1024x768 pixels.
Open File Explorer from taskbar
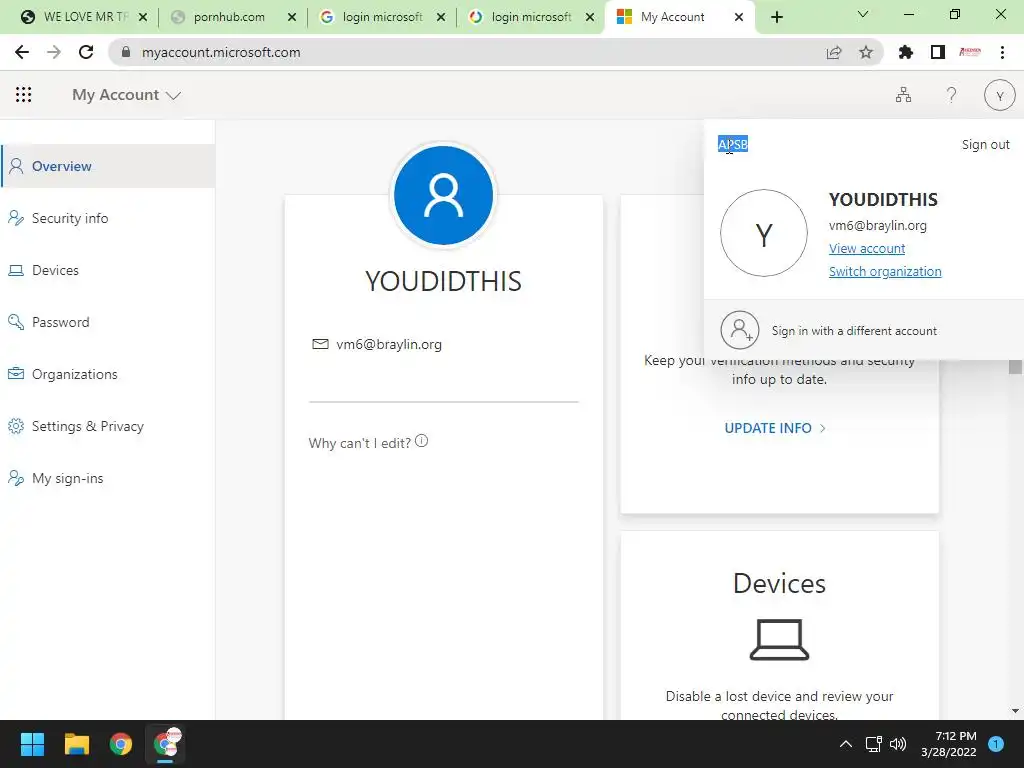pyautogui.click(x=76, y=744)
